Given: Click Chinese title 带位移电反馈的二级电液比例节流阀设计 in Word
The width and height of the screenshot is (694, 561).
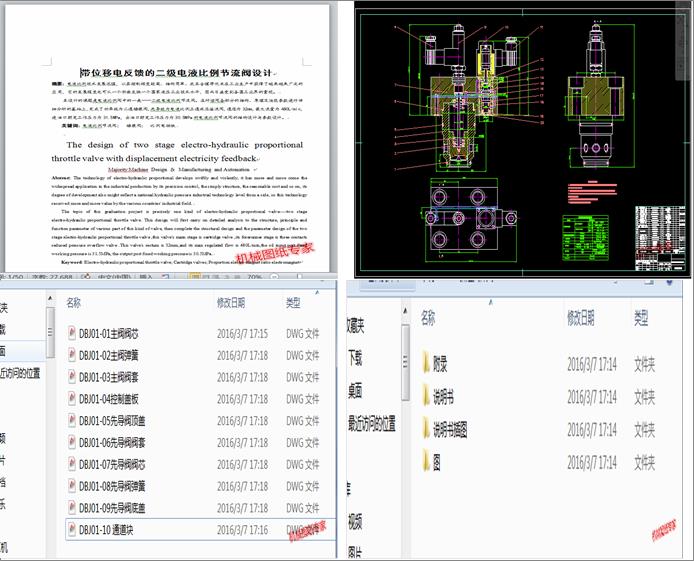Looking at the screenshot, I should pos(176,73).
